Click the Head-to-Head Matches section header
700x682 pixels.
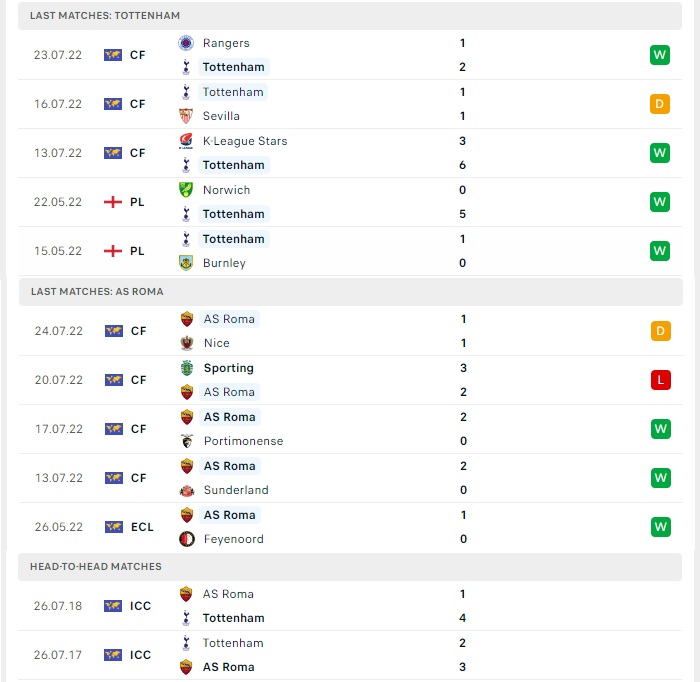pyautogui.click(x=350, y=567)
